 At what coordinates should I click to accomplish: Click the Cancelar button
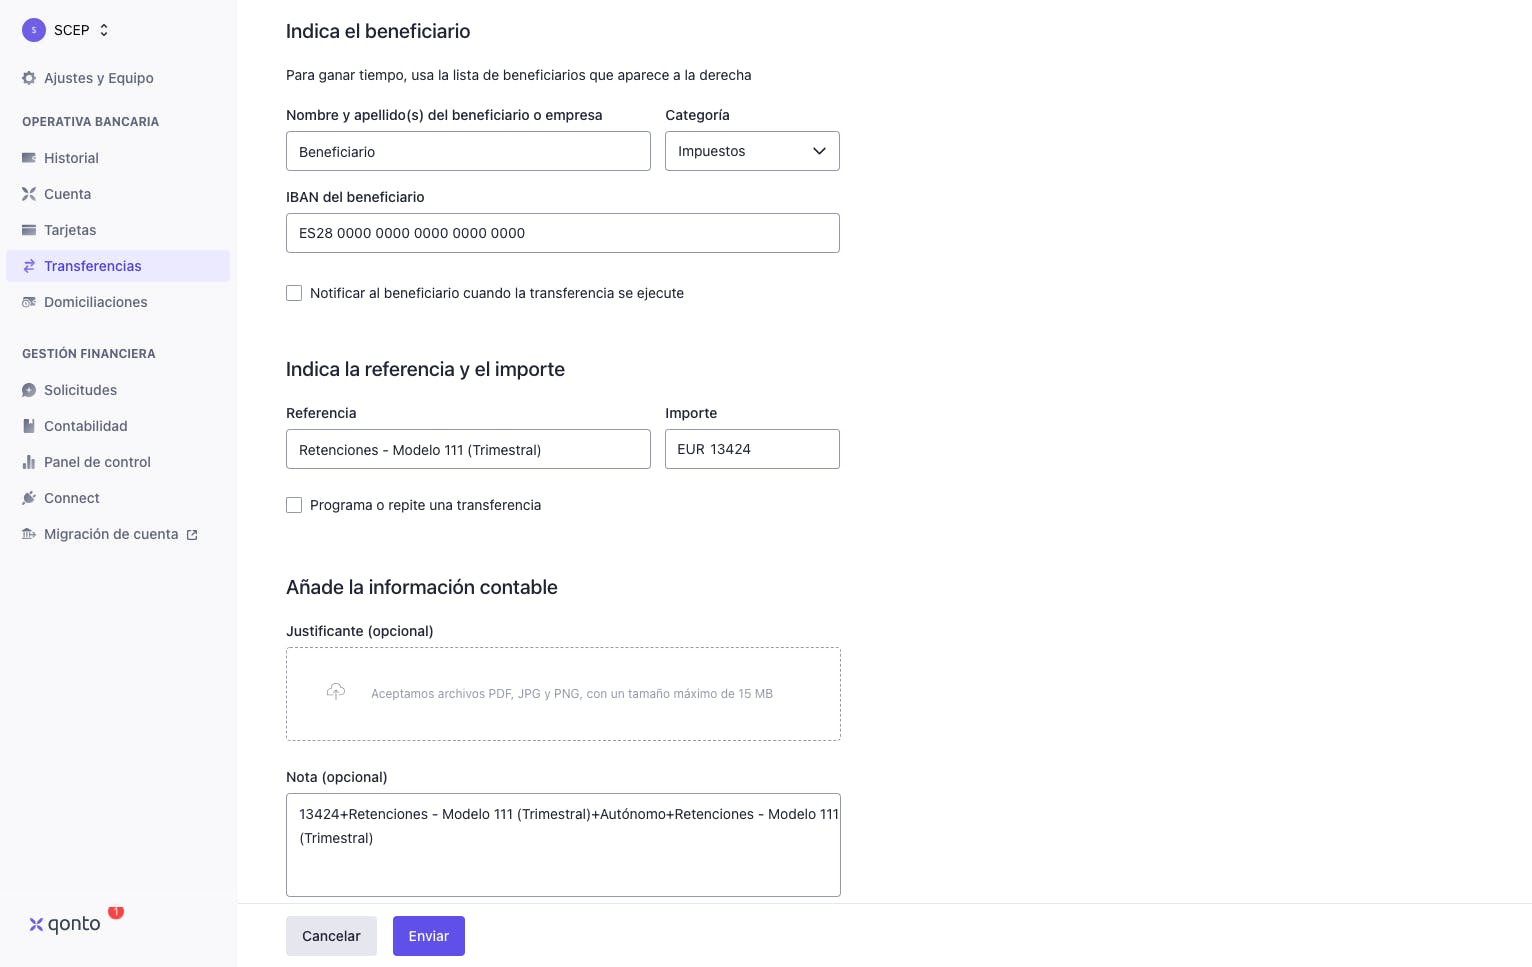331,936
